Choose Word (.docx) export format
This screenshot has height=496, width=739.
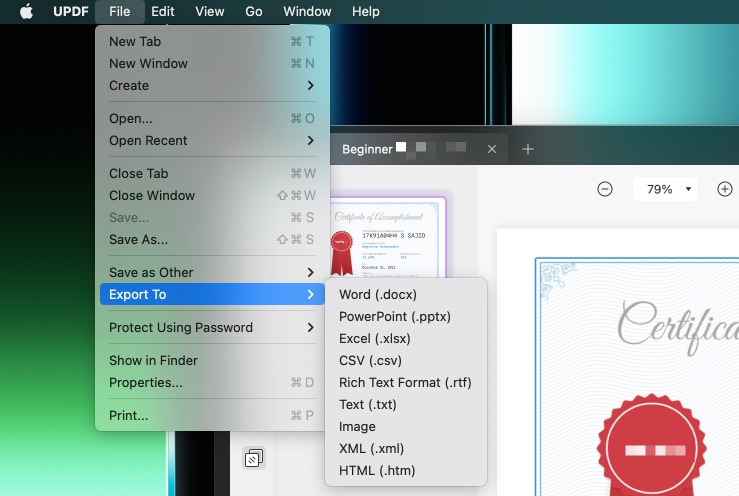pyautogui.click(x=378, y=295)
